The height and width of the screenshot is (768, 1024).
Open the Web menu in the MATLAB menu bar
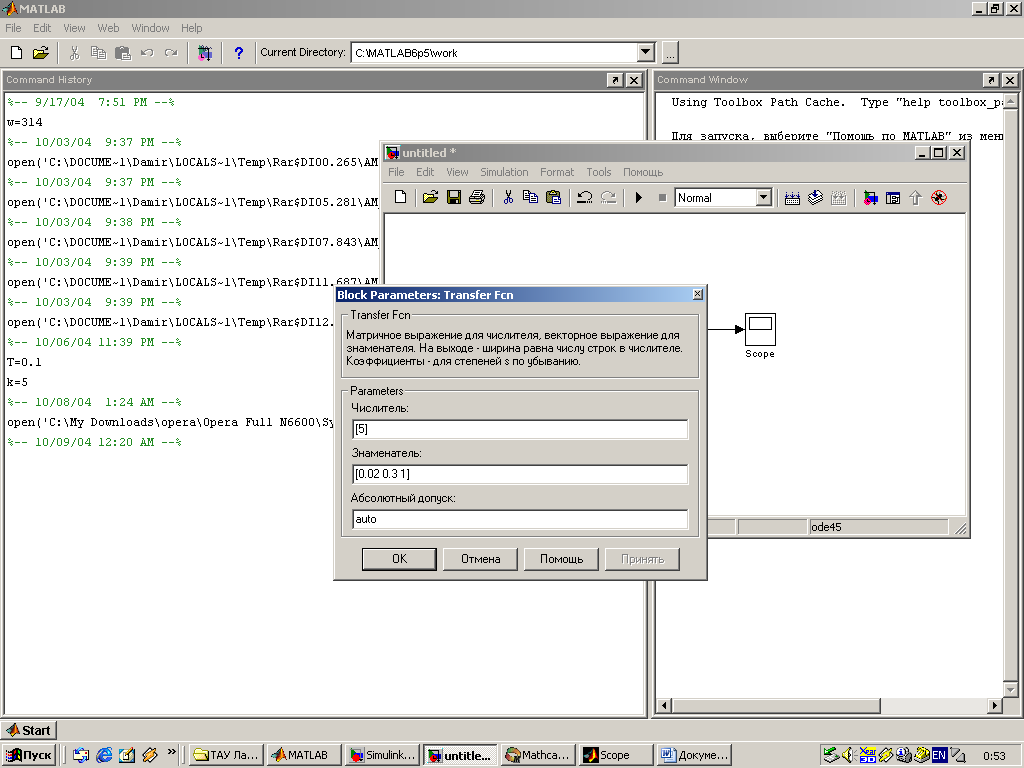(x=108, y=28)
